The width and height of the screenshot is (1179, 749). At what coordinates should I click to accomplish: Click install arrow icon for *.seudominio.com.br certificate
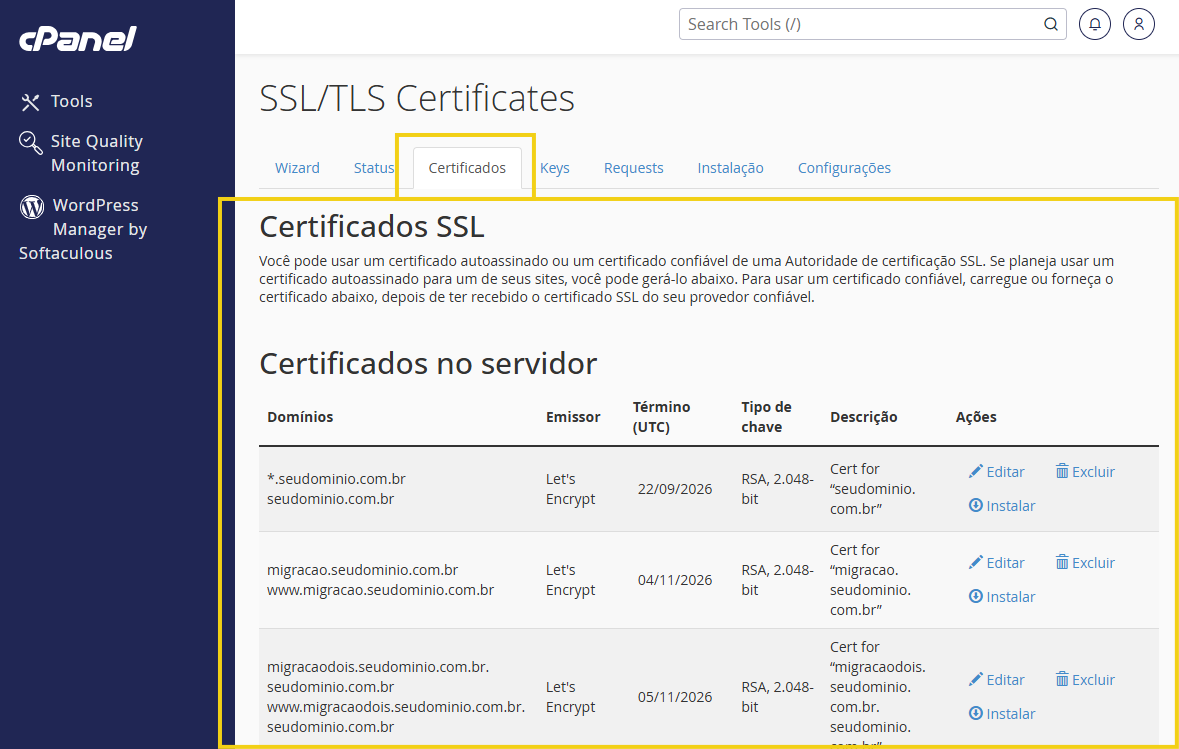tap(975, 505)
